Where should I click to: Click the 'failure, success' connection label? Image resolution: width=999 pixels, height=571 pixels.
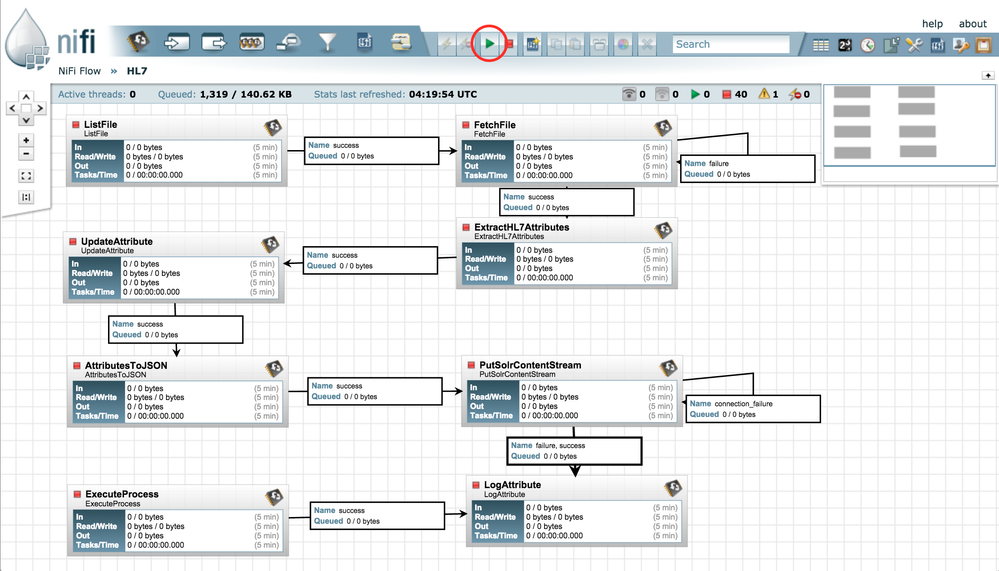point(574,451)
